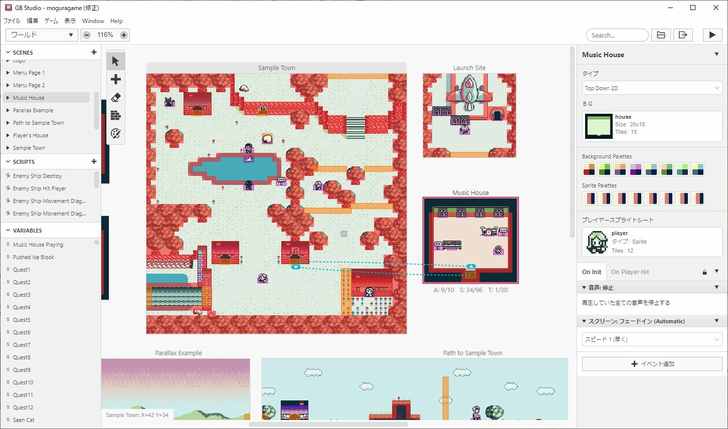Click the GB Studio app icon

8,7
